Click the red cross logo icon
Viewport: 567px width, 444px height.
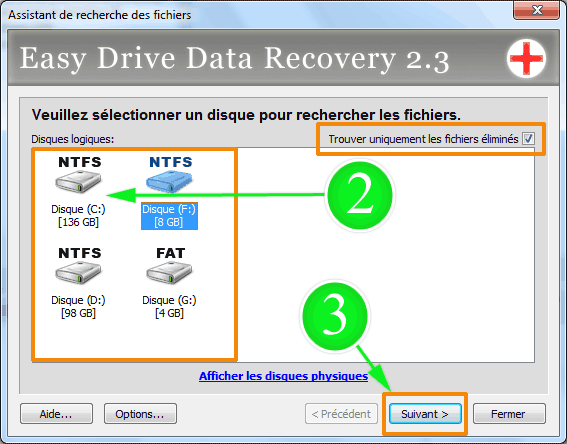click(526, 58)
